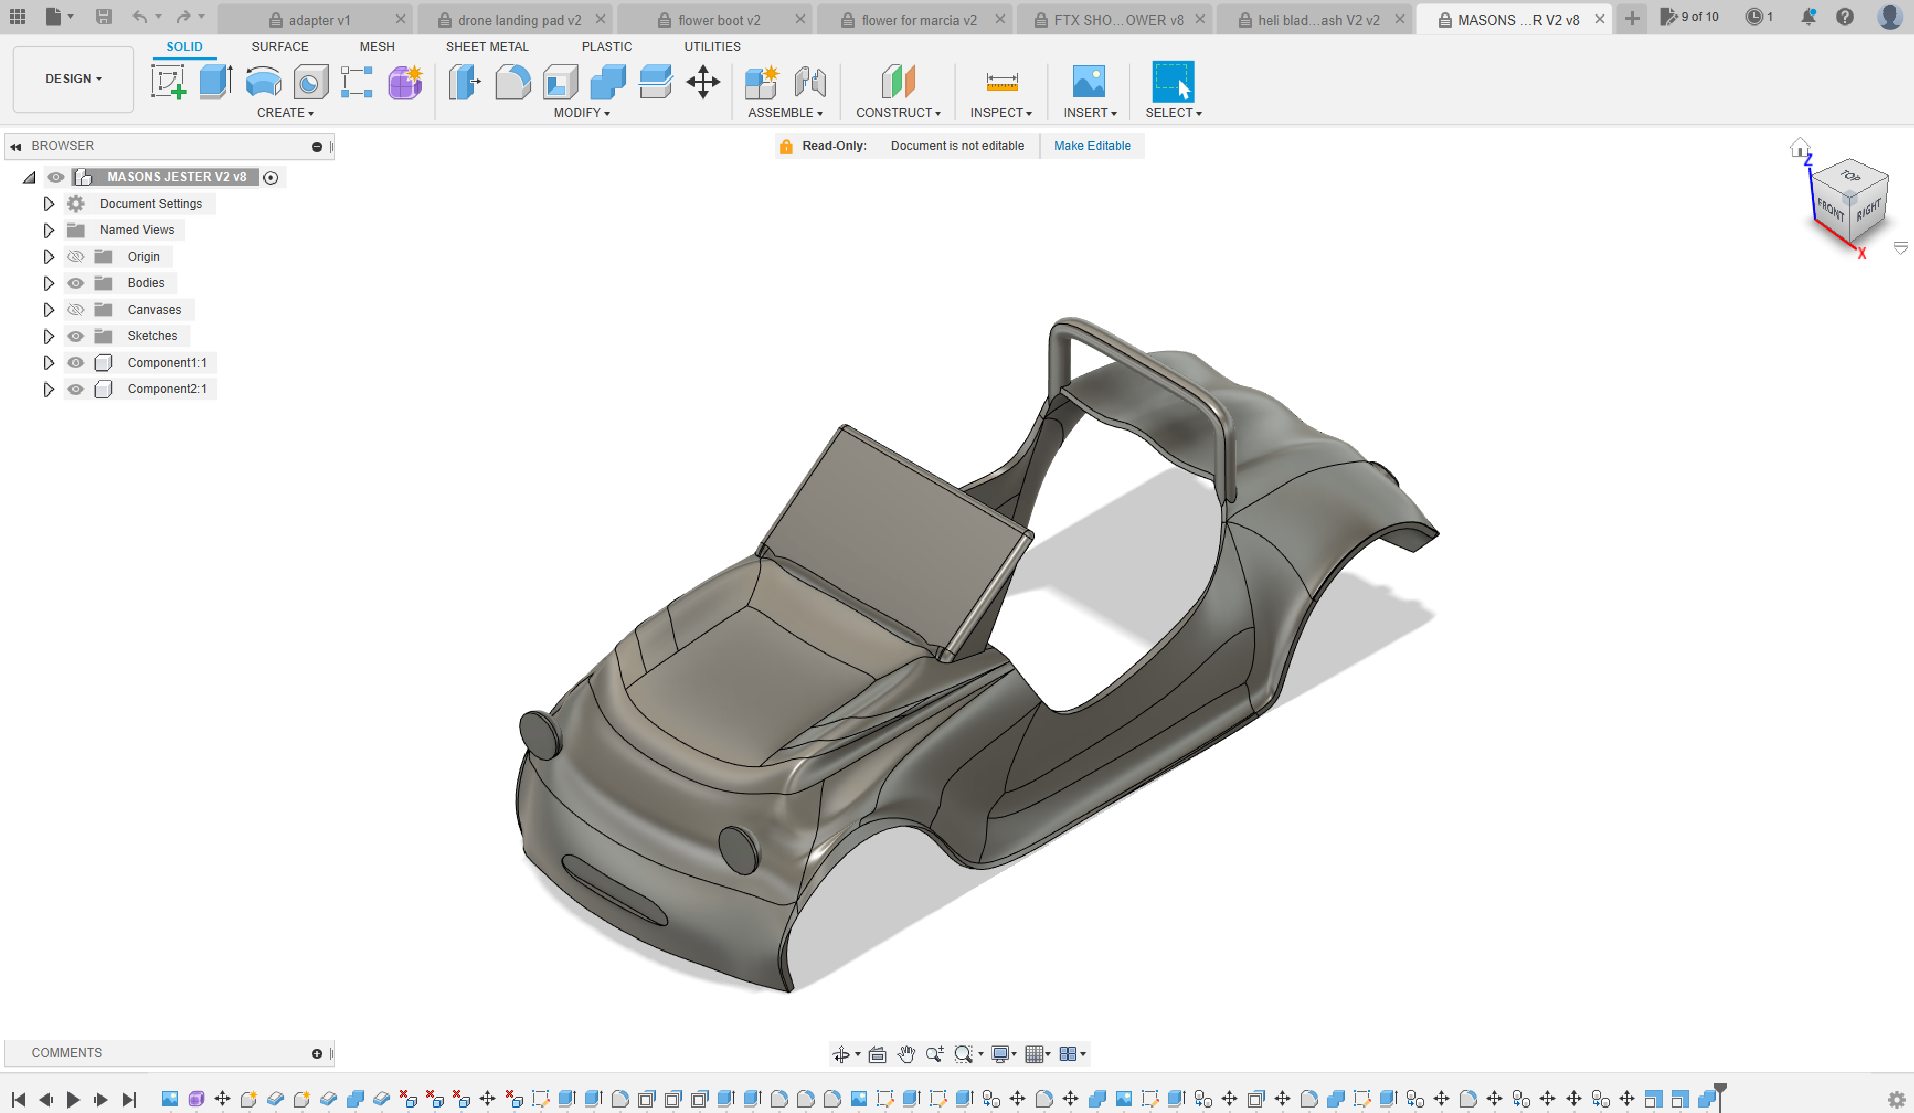This screenshot has height=1113, width=1914.
Task: Select the Fillet tool
Action: pos(513,82)
